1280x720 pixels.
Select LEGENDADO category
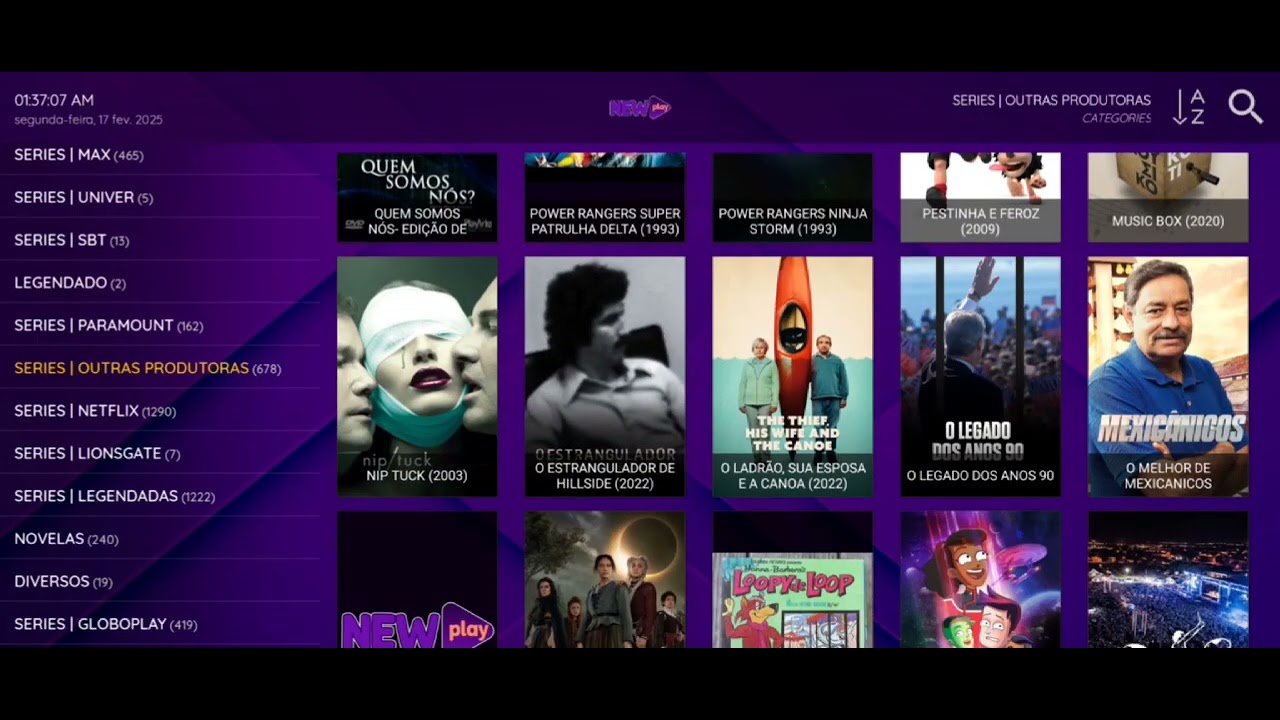click(x=160, y=283)
